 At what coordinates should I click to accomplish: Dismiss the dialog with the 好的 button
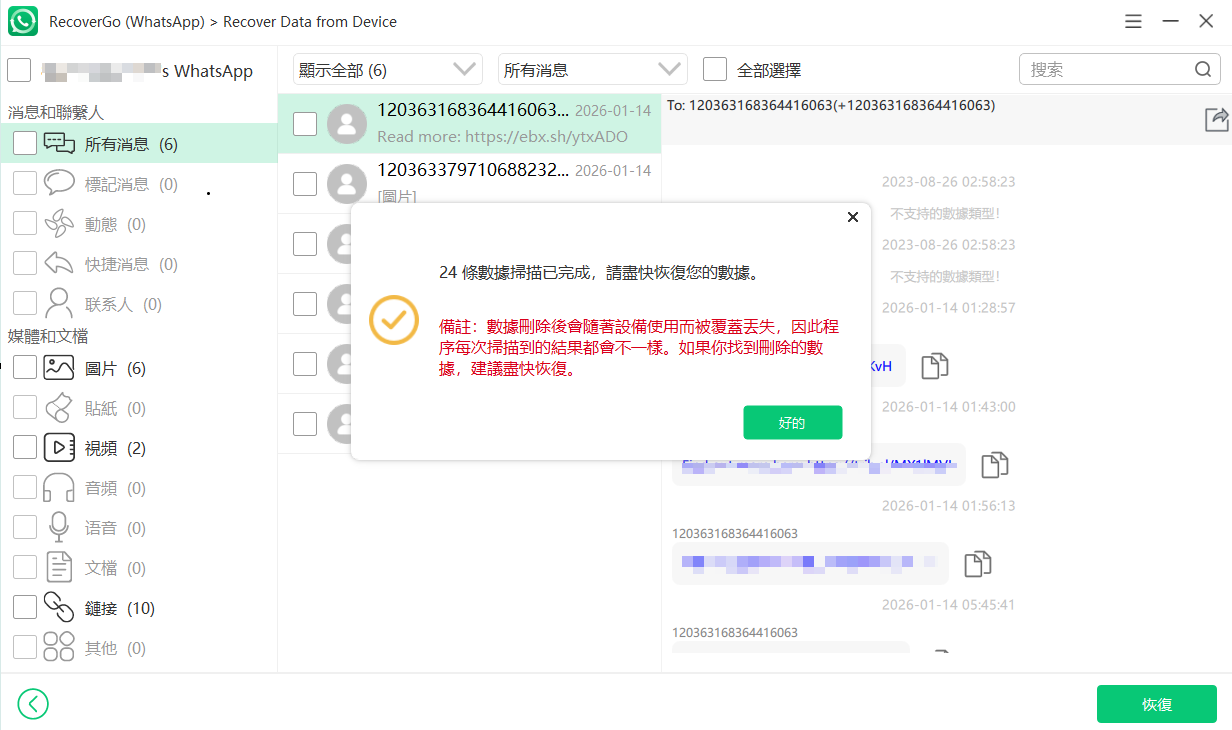tap(792, 422)
